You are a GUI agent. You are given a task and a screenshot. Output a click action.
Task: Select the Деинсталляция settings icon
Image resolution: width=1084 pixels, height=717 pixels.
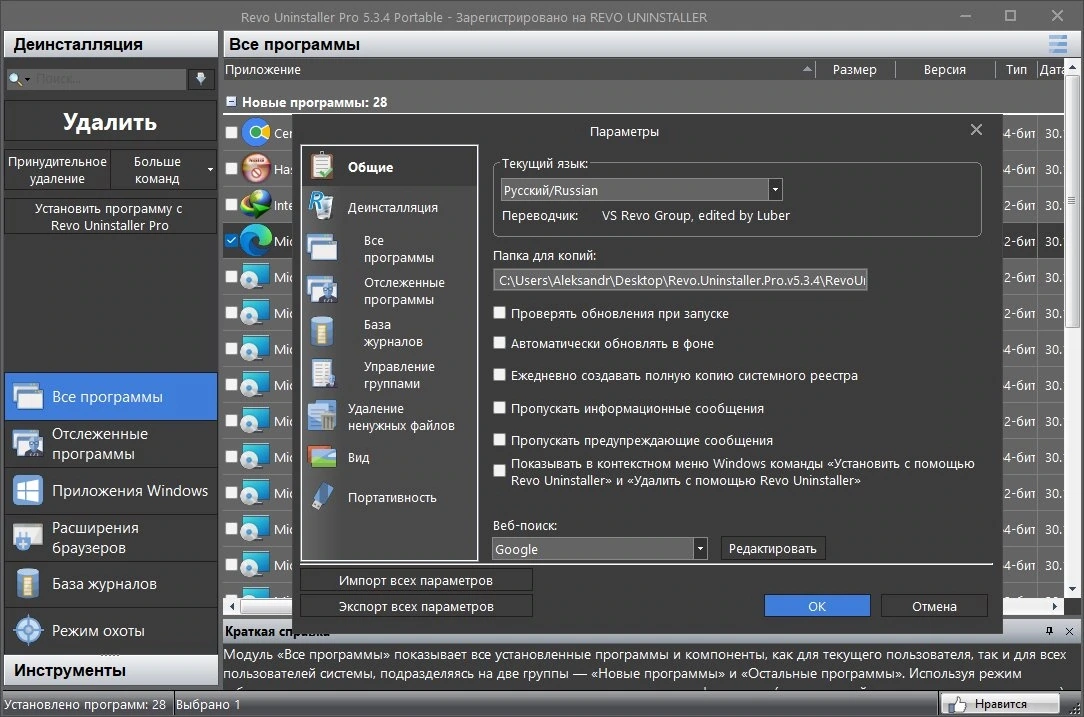tap(321, 206)
